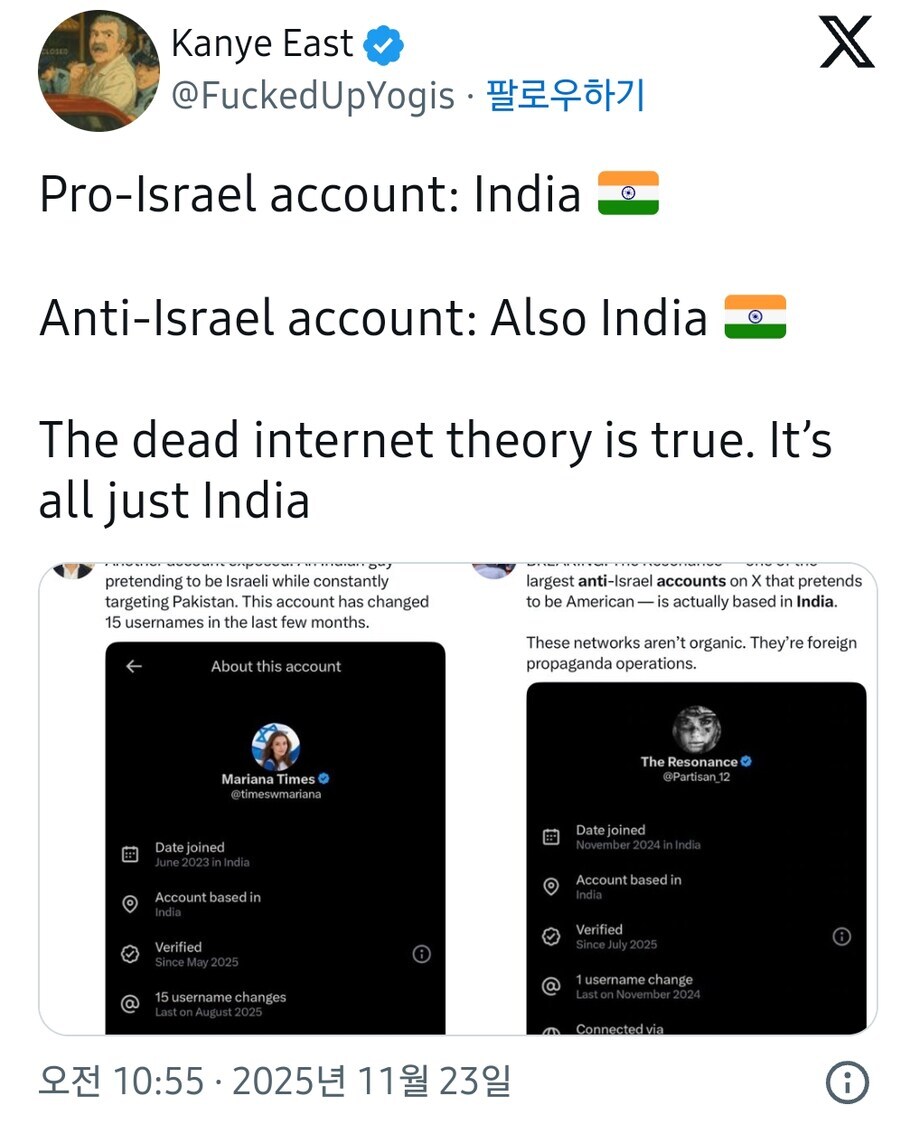Click the @ icon beside 15 username changes

[x=130, y=1004]
